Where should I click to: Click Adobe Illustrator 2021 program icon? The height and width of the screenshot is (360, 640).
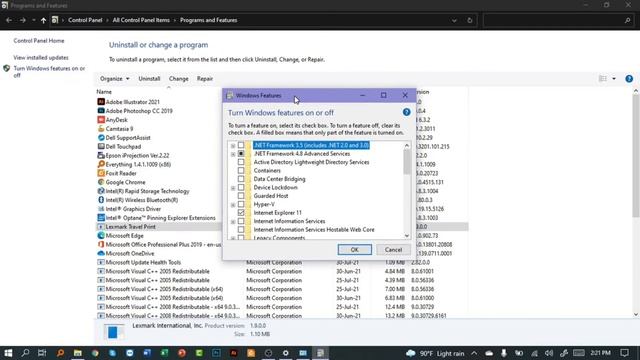point(101,102)
